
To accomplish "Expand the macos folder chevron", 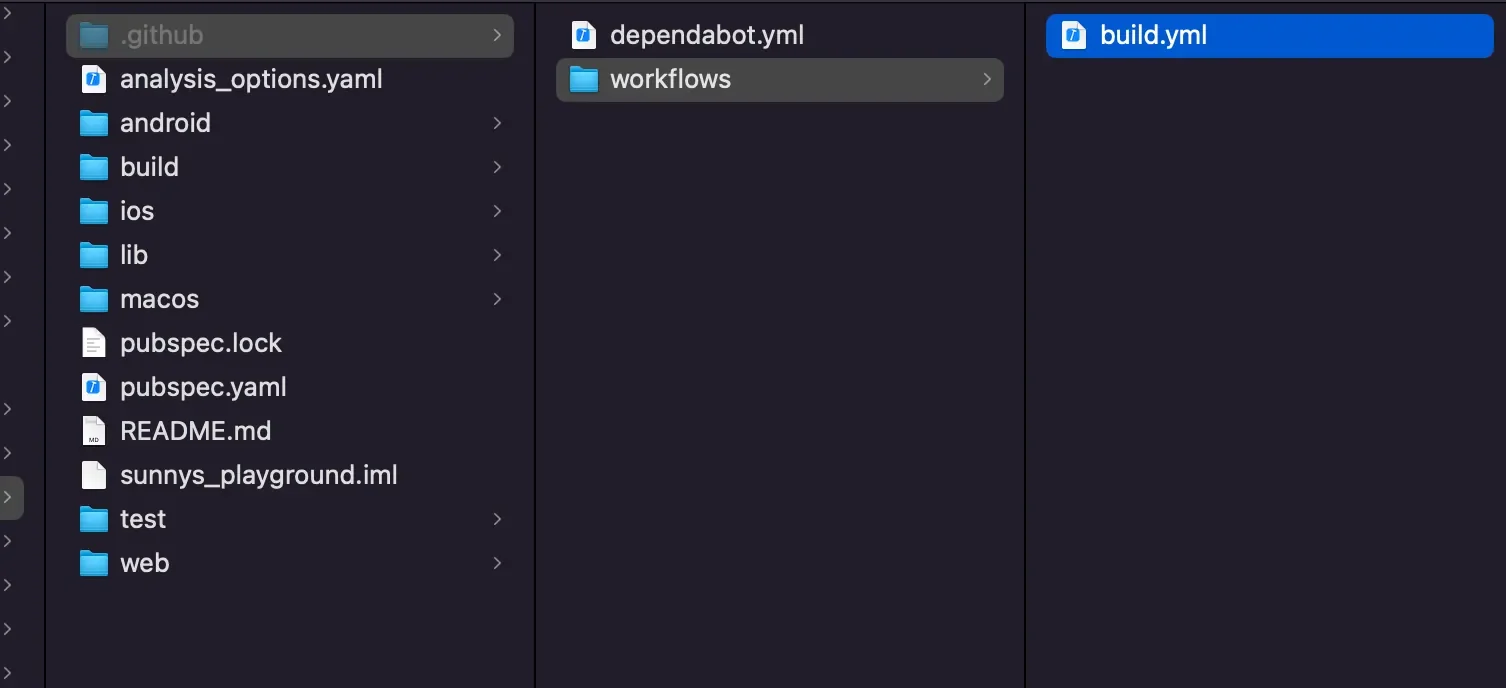I will click(x=497, y=299).
